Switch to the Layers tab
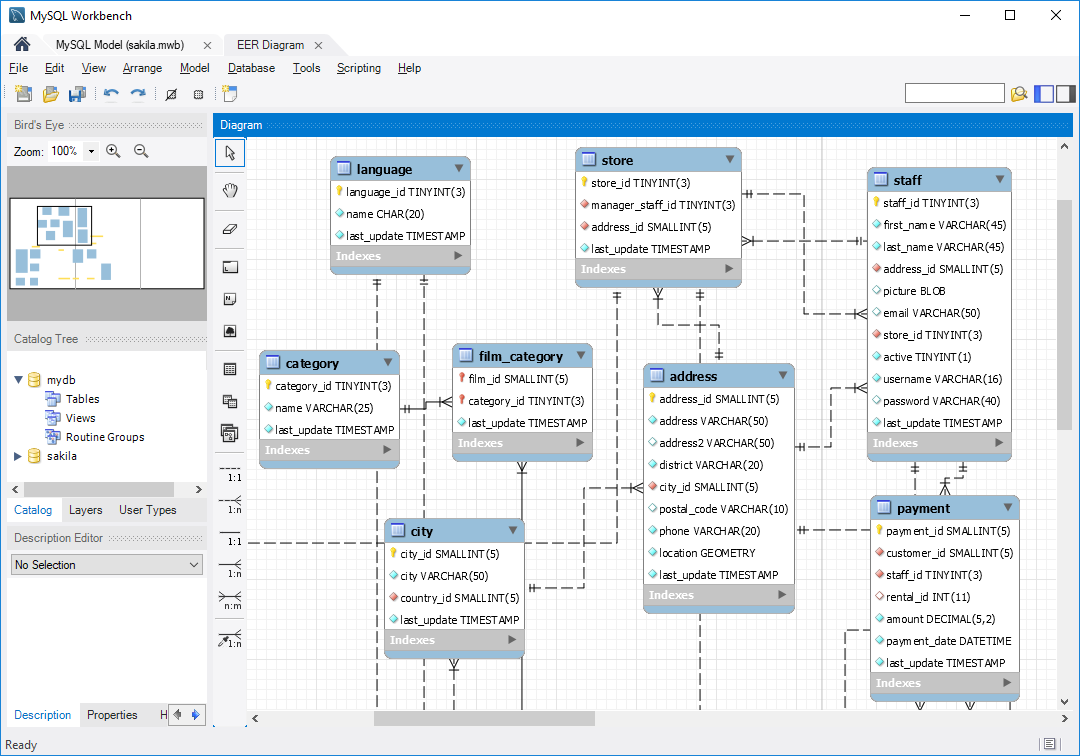1080x756 pixels. [86, 510]
